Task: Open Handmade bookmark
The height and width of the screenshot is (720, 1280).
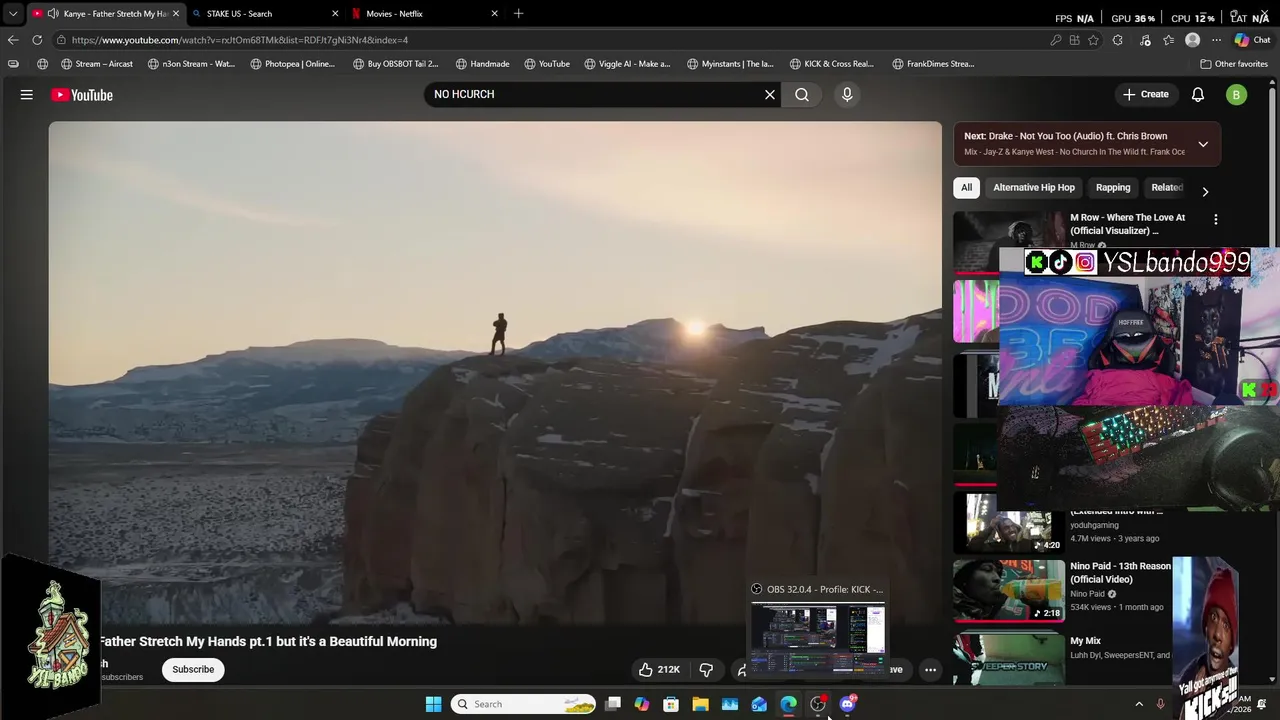Action: point(482,64)
